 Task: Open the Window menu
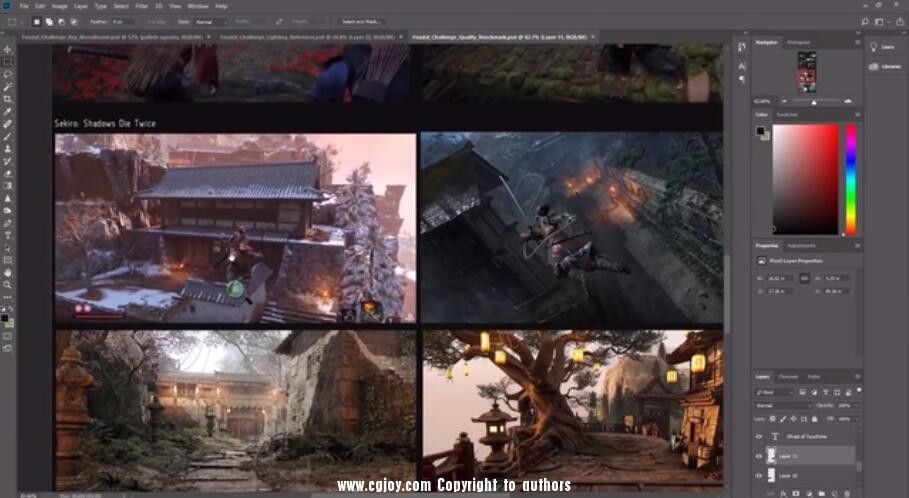coord(198,6)
